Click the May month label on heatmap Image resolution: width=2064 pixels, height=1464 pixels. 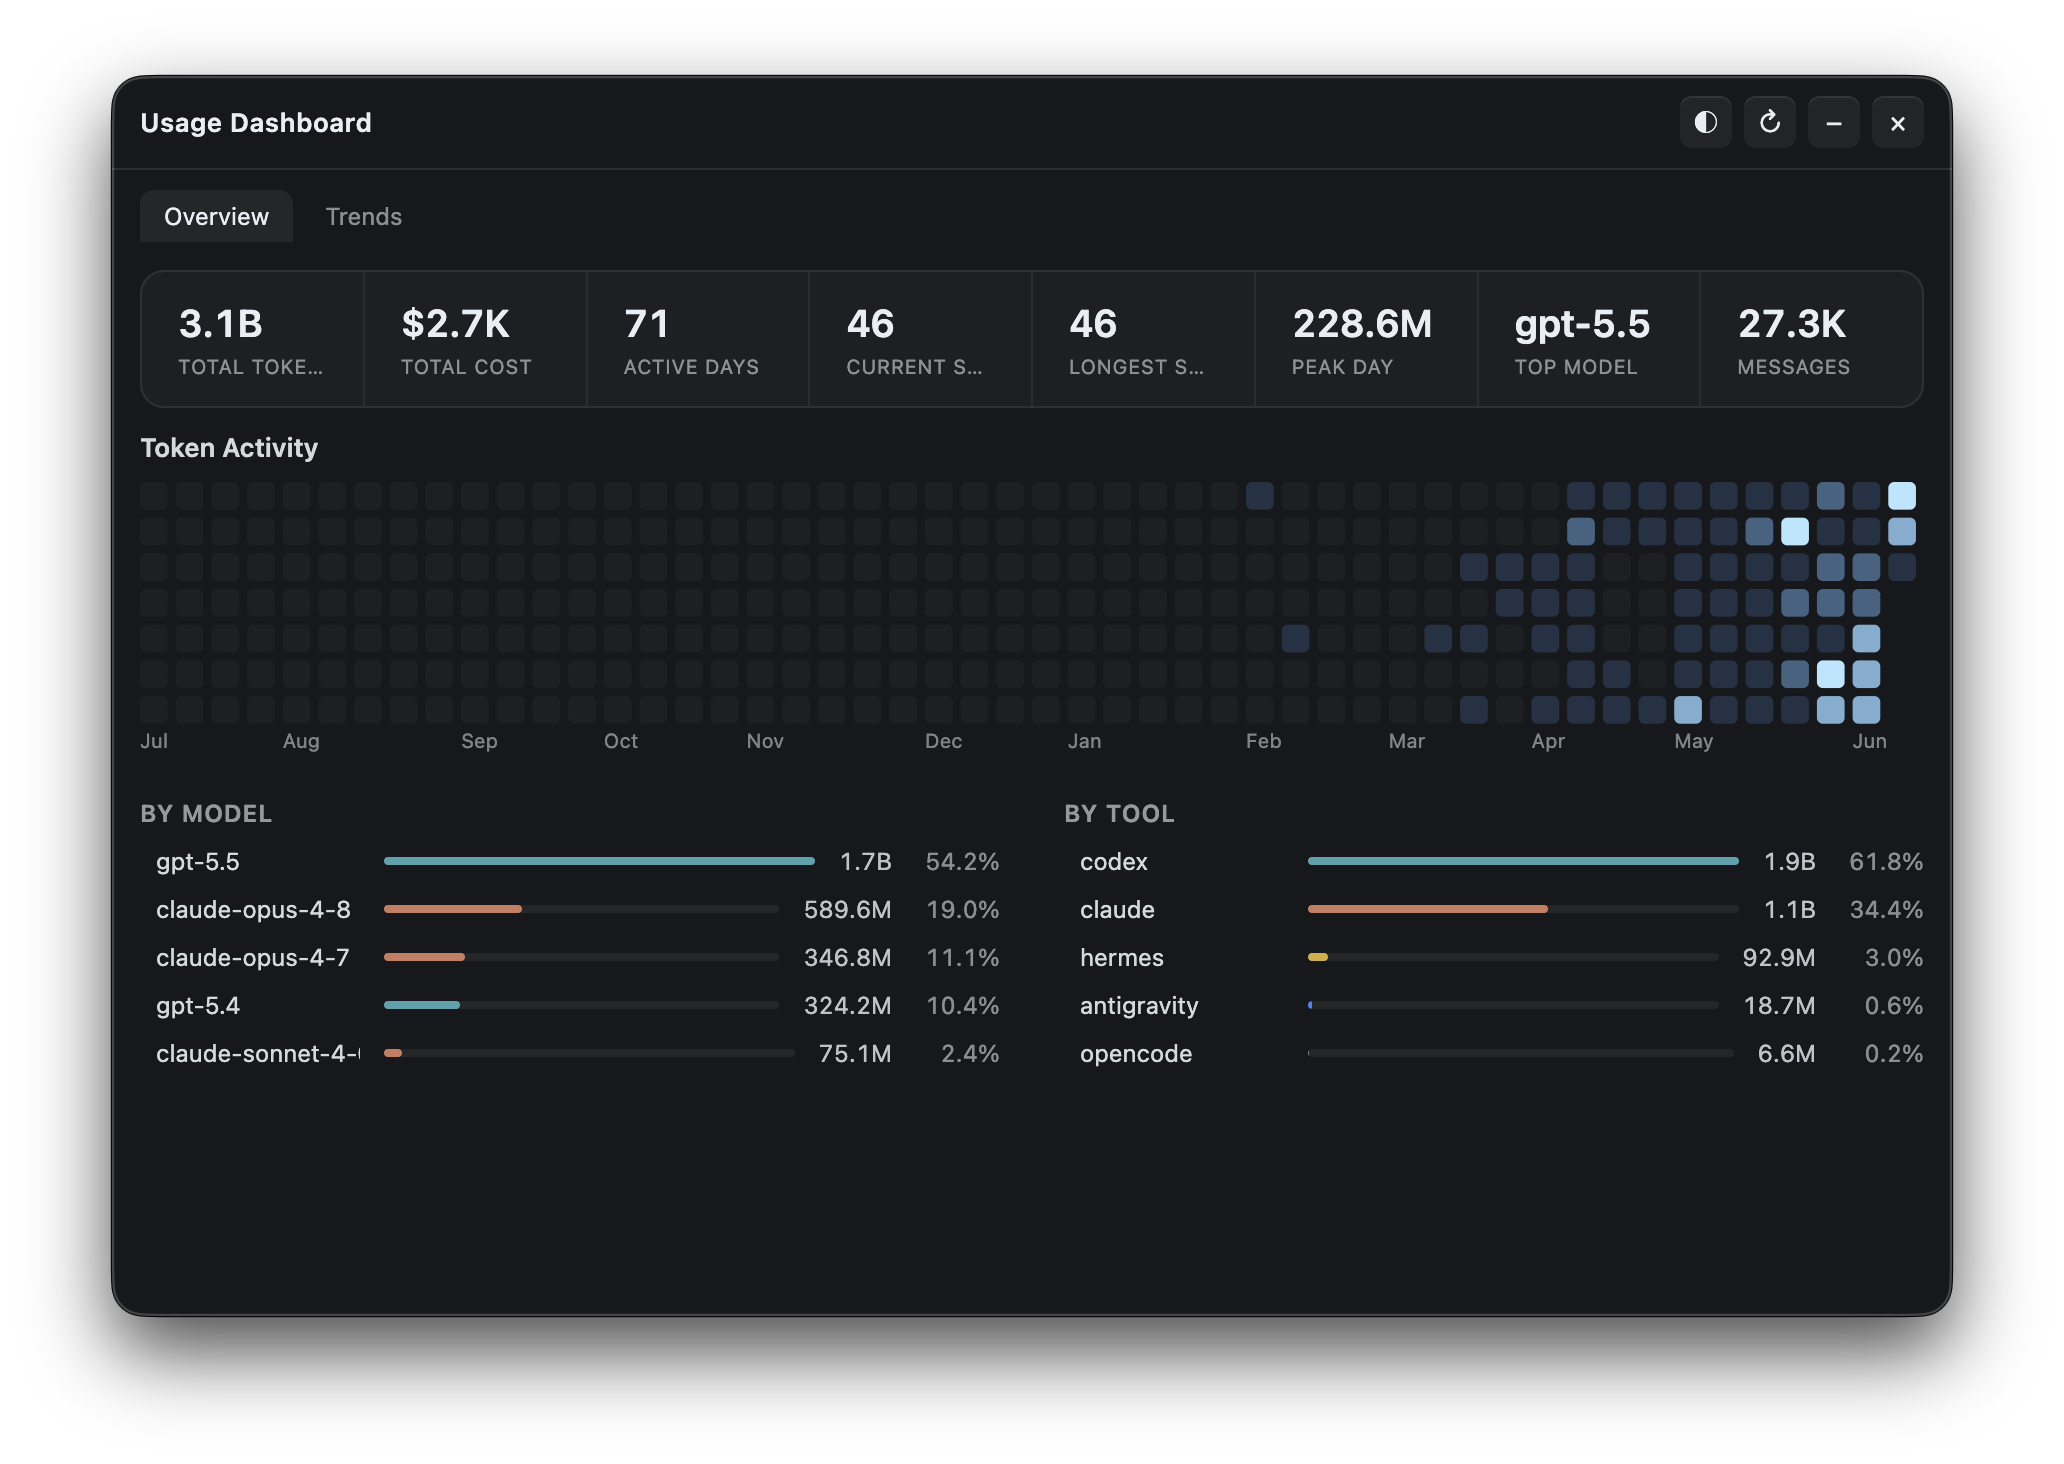tap(1693, 741)
